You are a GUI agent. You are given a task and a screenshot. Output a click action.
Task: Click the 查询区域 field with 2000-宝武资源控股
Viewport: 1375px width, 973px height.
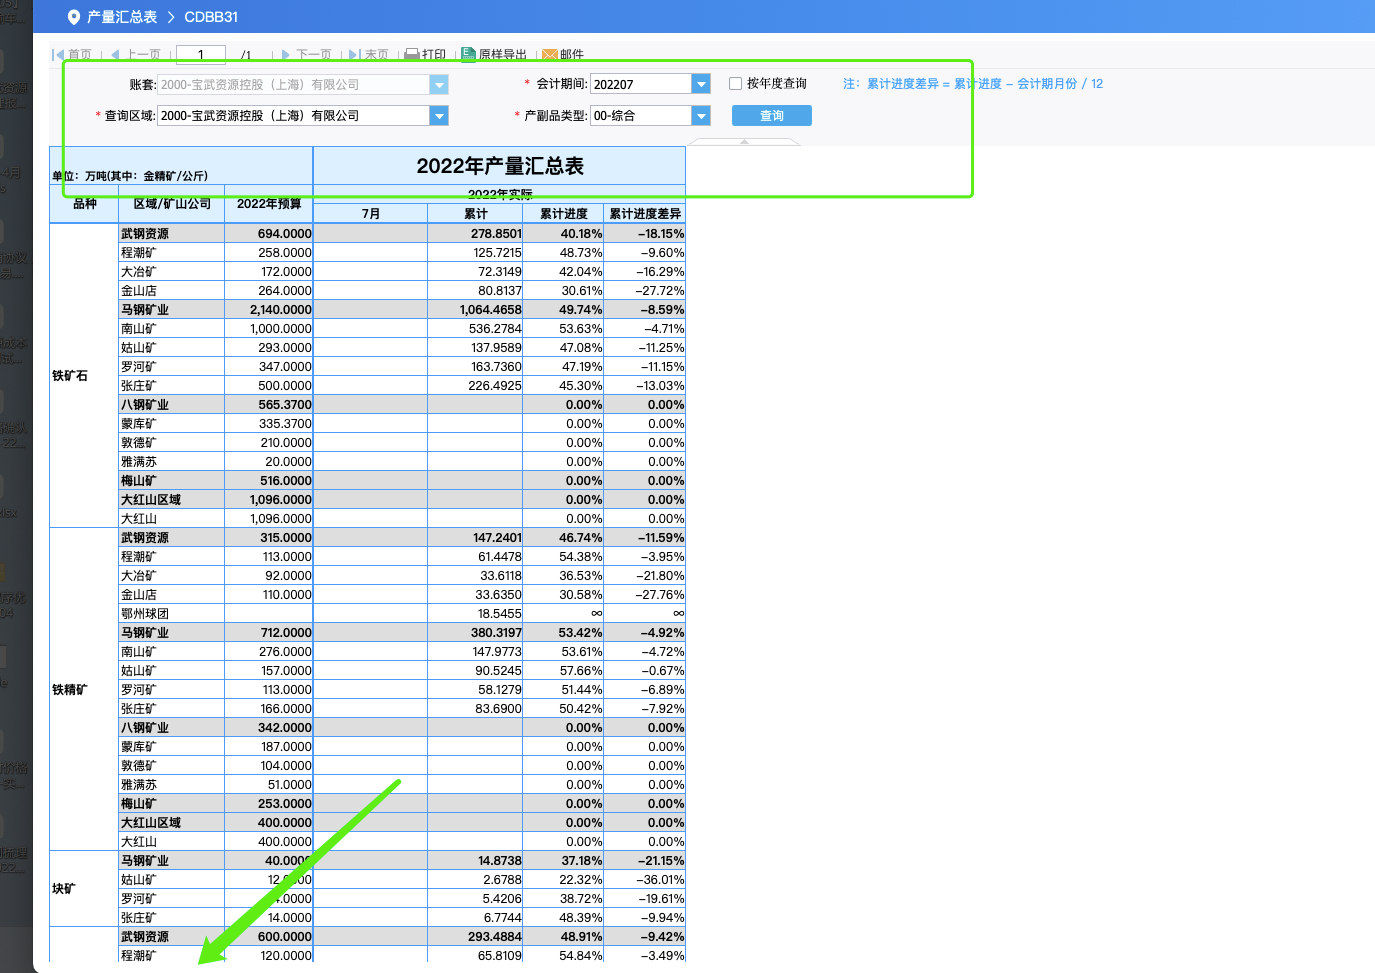click(x=294, y=116)
